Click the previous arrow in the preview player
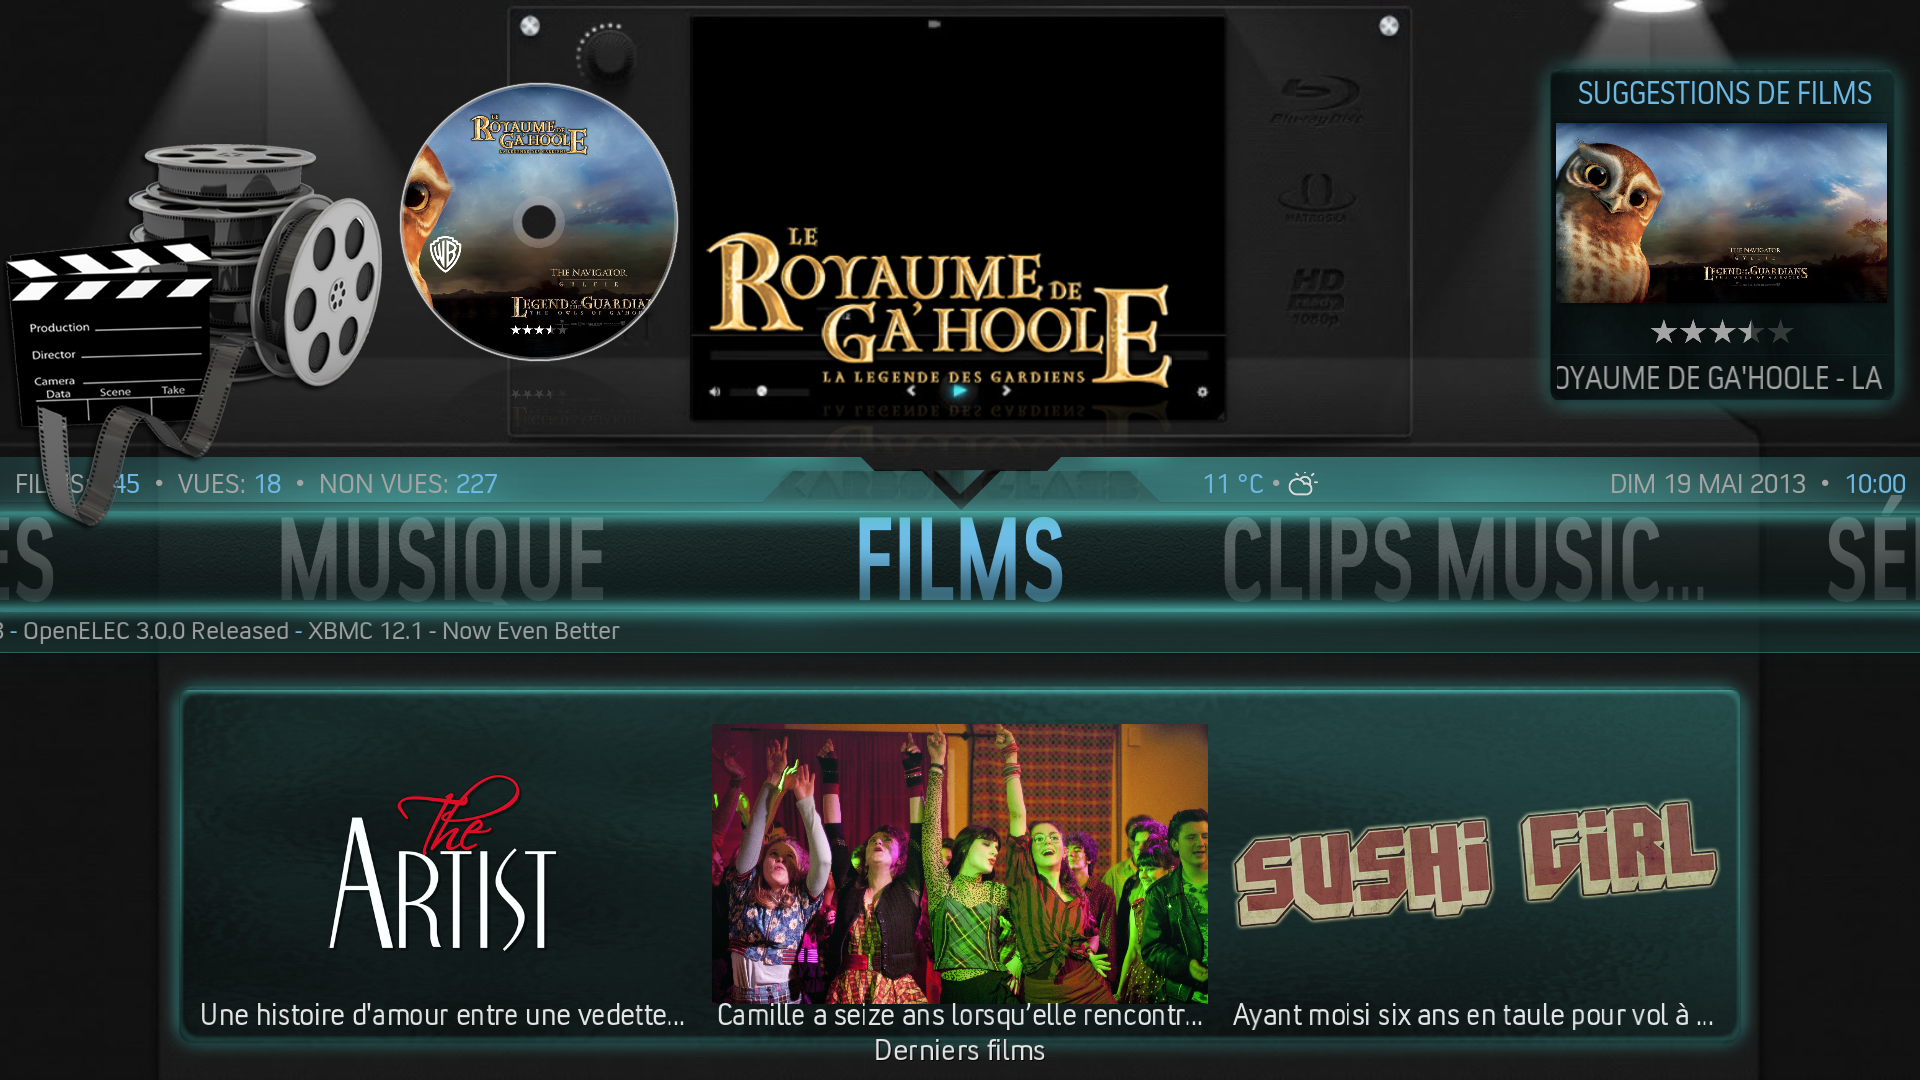The image size is (1920, 1080). [911, 391]
